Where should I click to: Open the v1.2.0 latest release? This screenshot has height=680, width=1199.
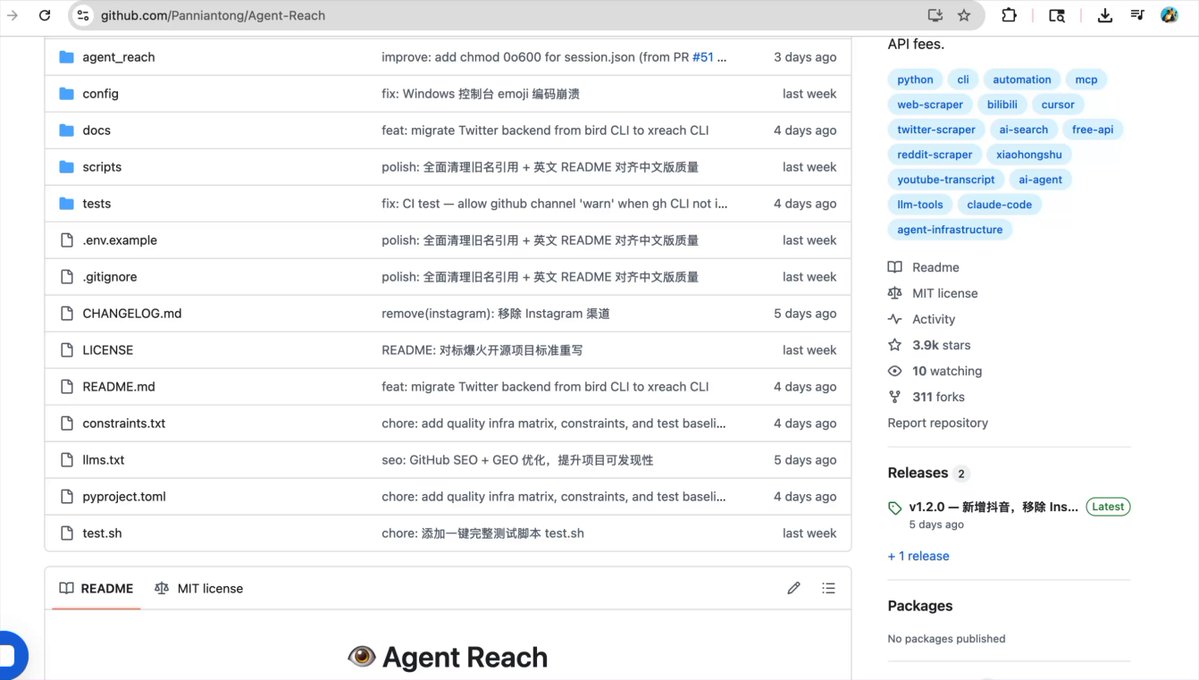coord(992,507)
